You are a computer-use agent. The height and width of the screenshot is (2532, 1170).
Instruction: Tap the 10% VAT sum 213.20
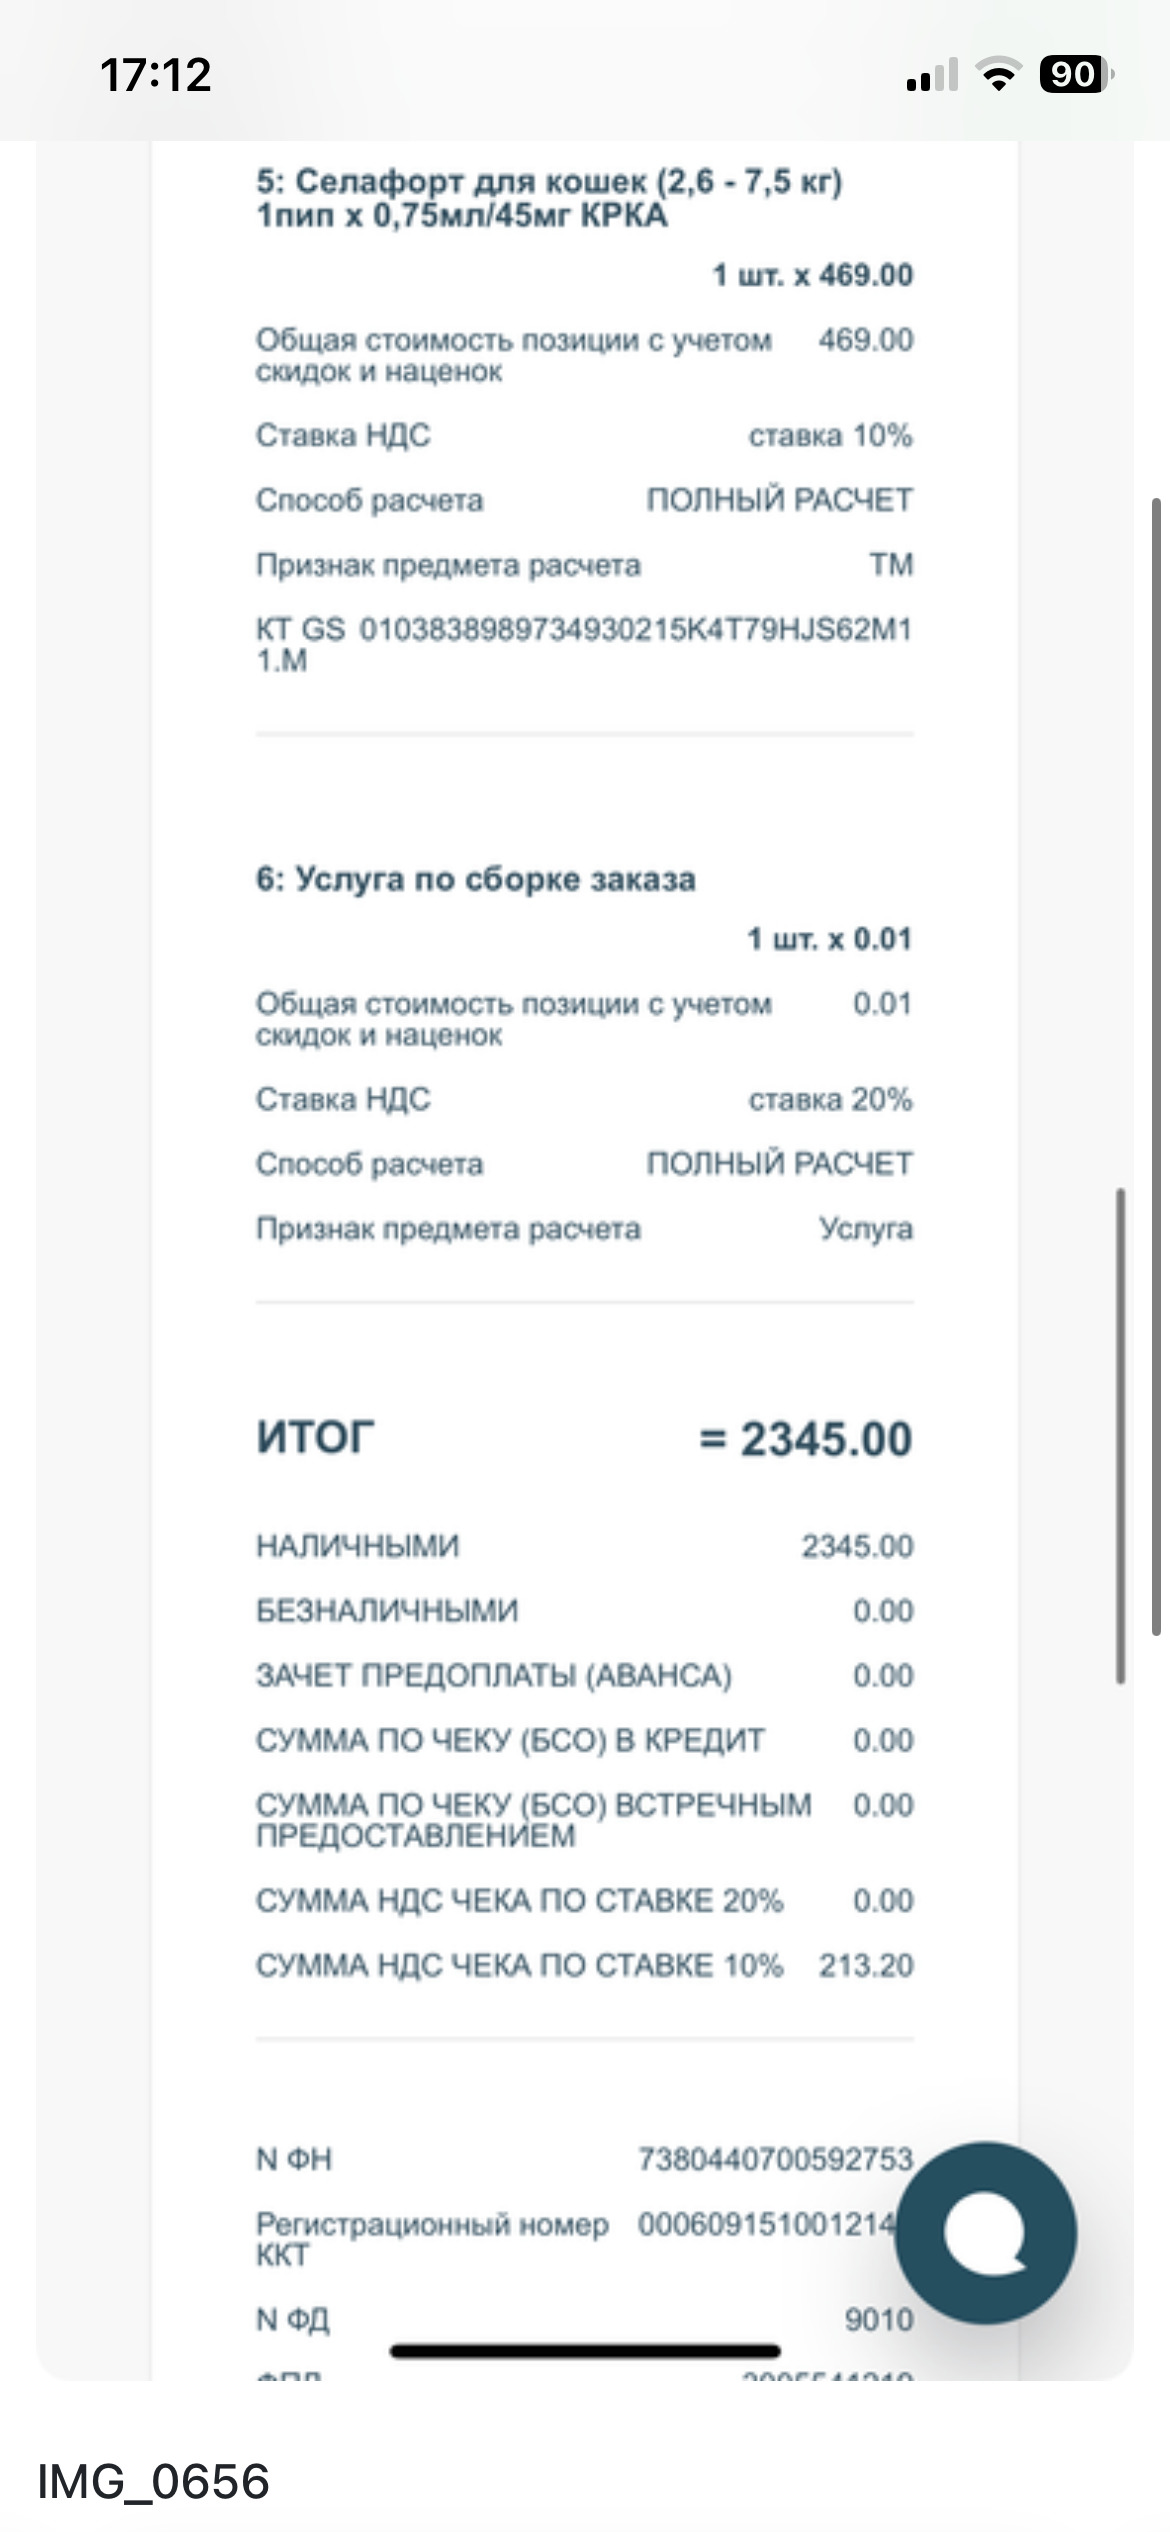(865, 1965)
